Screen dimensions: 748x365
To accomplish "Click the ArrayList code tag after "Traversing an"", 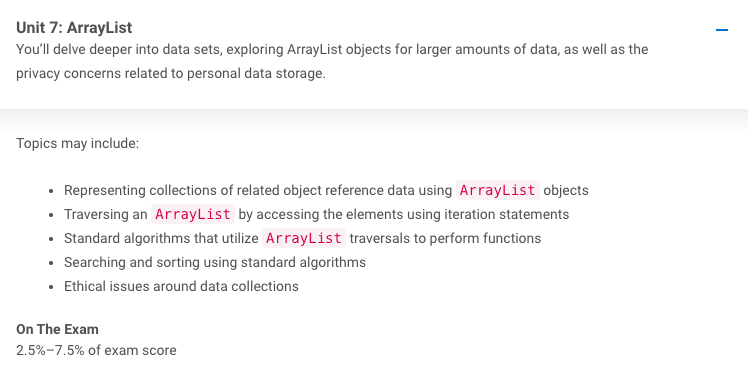I will (x=193, y=214).
